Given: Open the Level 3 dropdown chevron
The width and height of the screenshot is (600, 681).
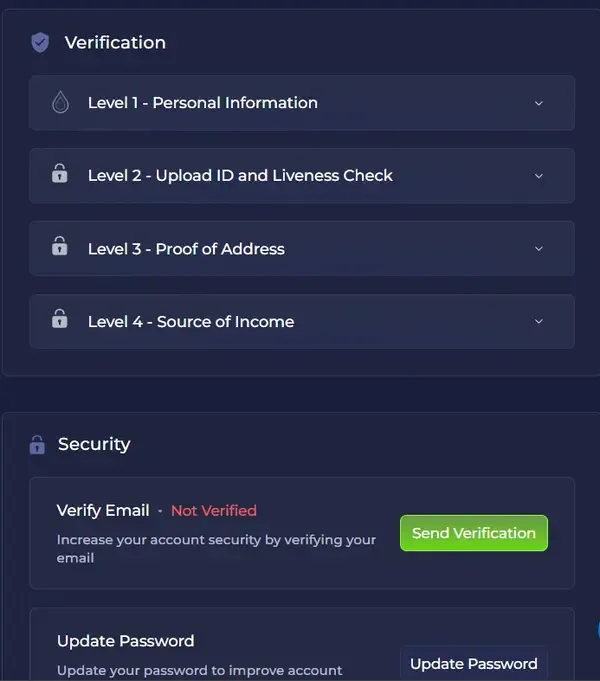Looking at the screenshot, I should click(x=539, y=249).
